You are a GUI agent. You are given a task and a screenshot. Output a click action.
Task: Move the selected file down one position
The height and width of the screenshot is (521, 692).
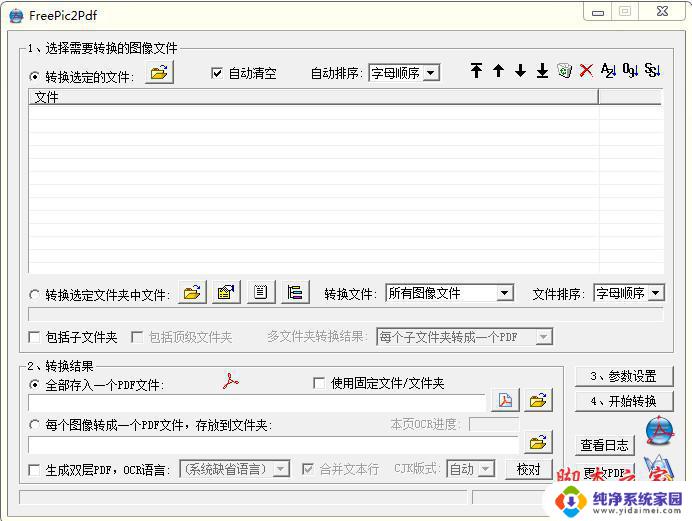520,70
